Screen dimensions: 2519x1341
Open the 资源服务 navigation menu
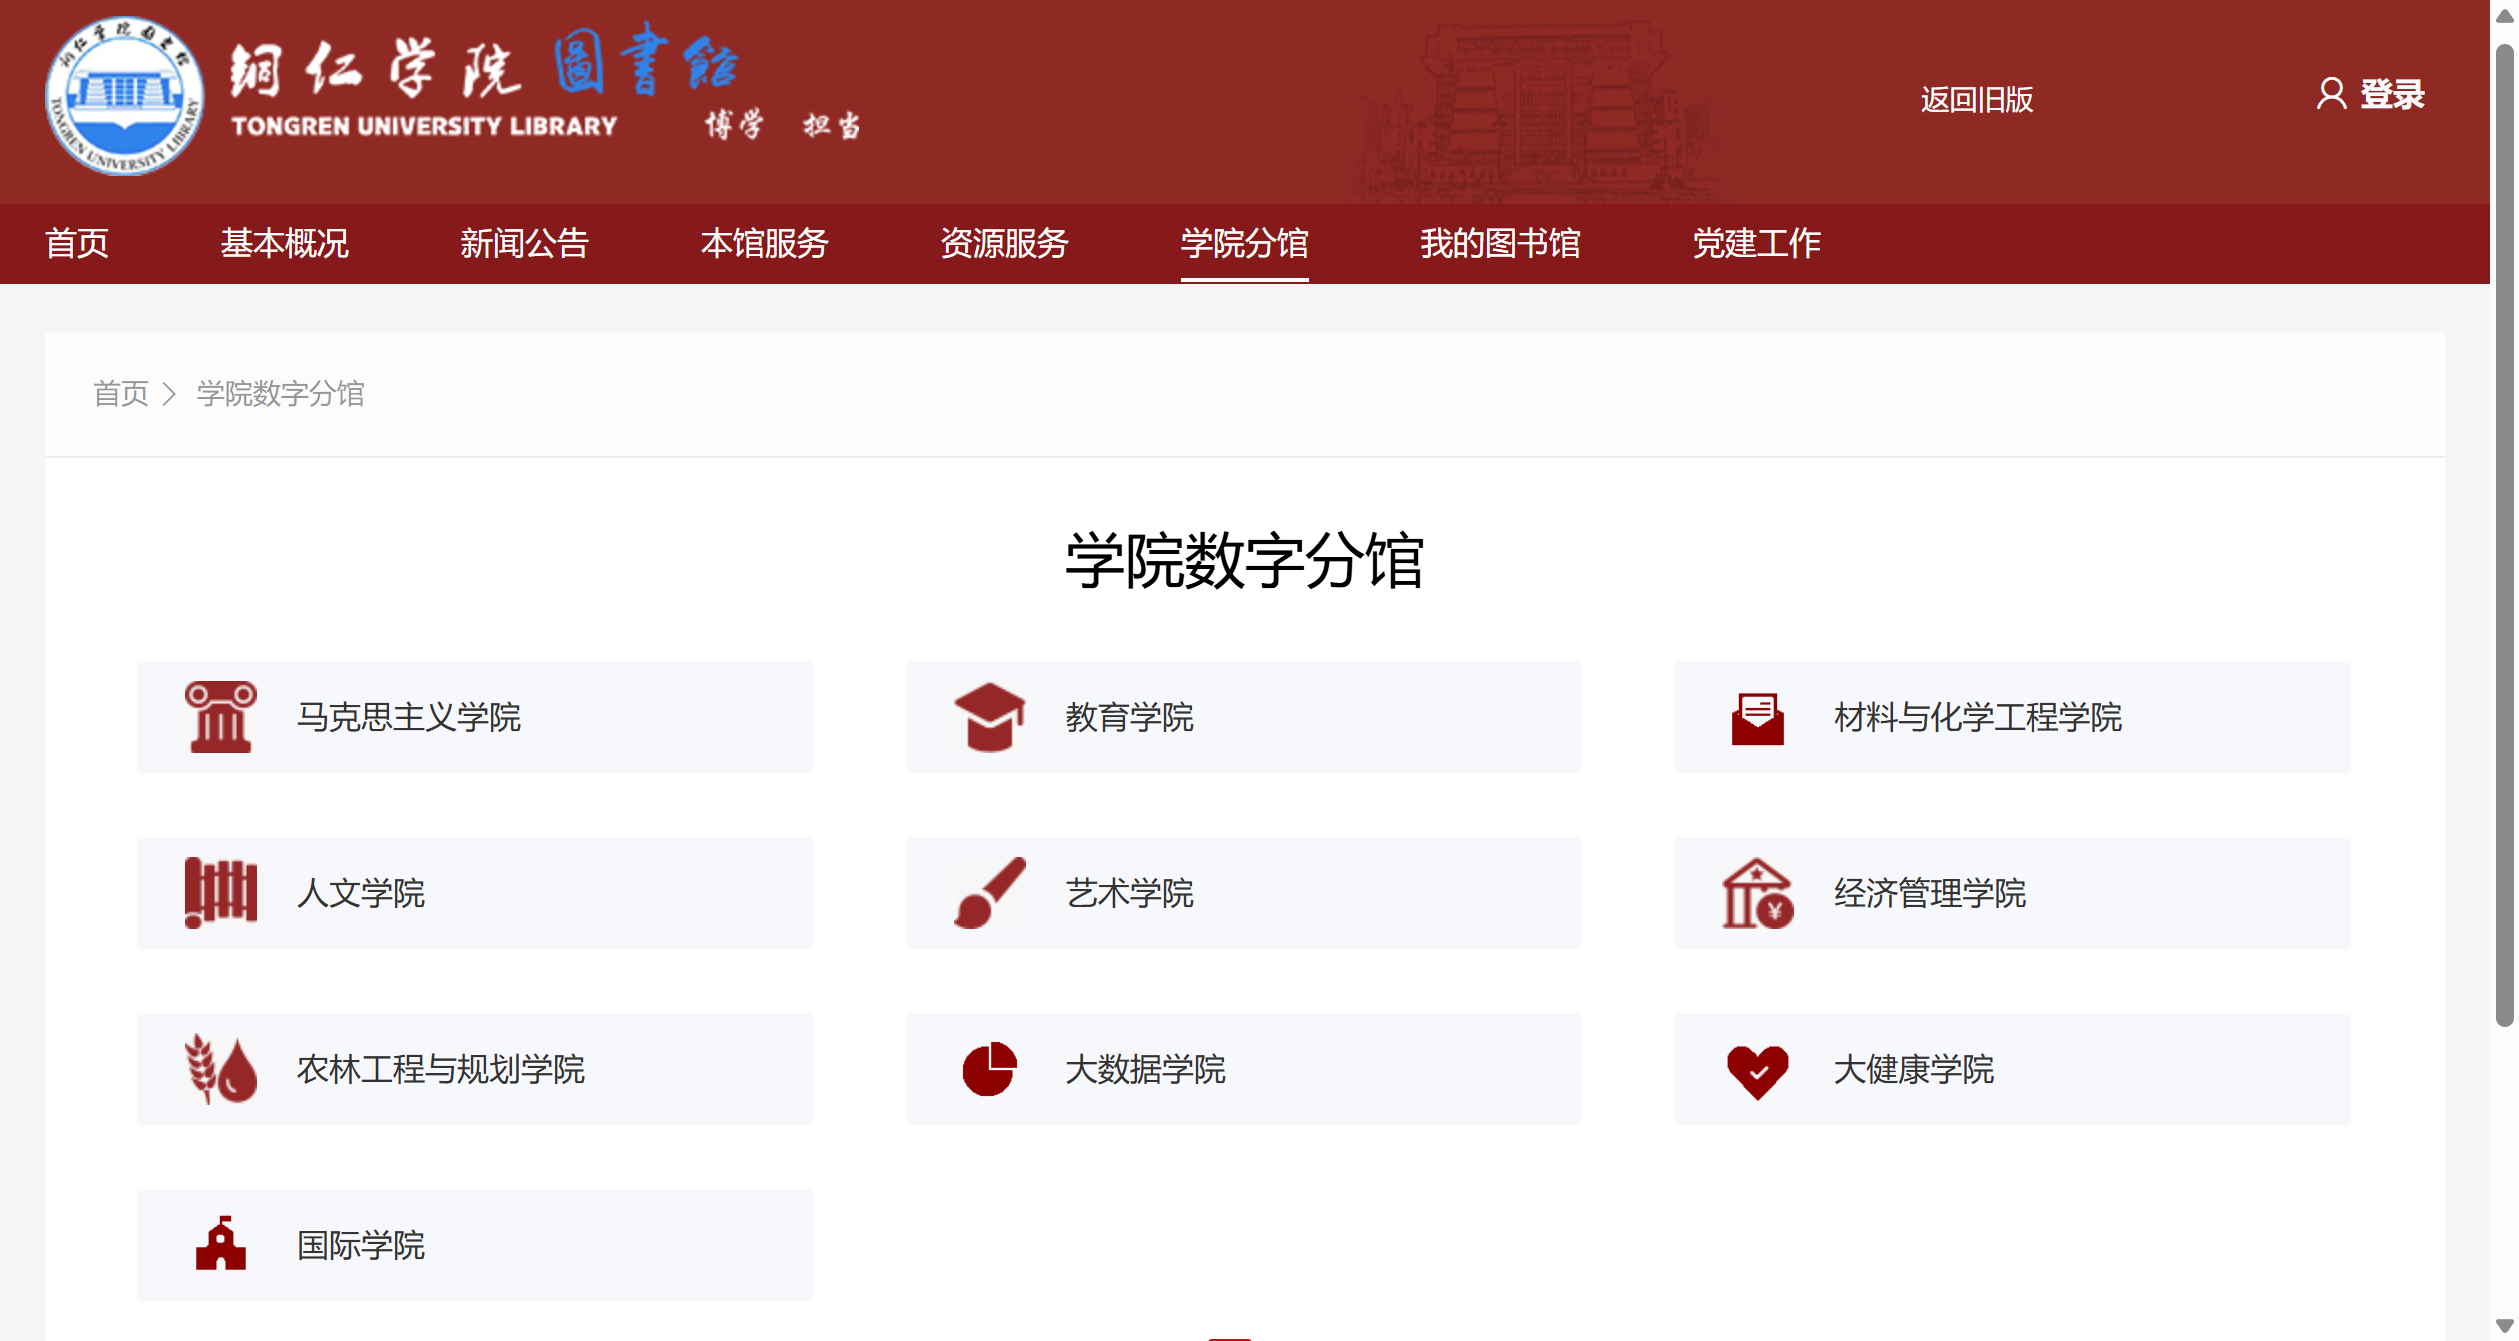[x=1003, y=243]
